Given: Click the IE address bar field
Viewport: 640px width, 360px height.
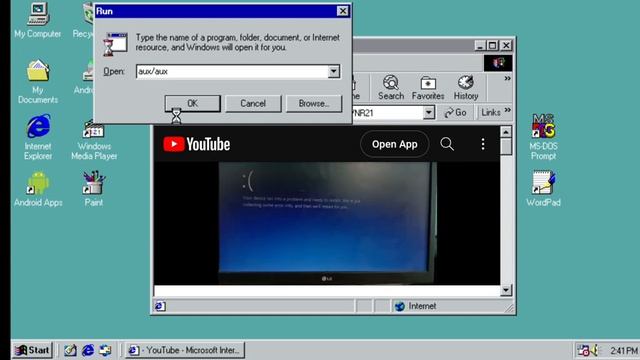Looking at the screenshot, I should click(388, 113).
